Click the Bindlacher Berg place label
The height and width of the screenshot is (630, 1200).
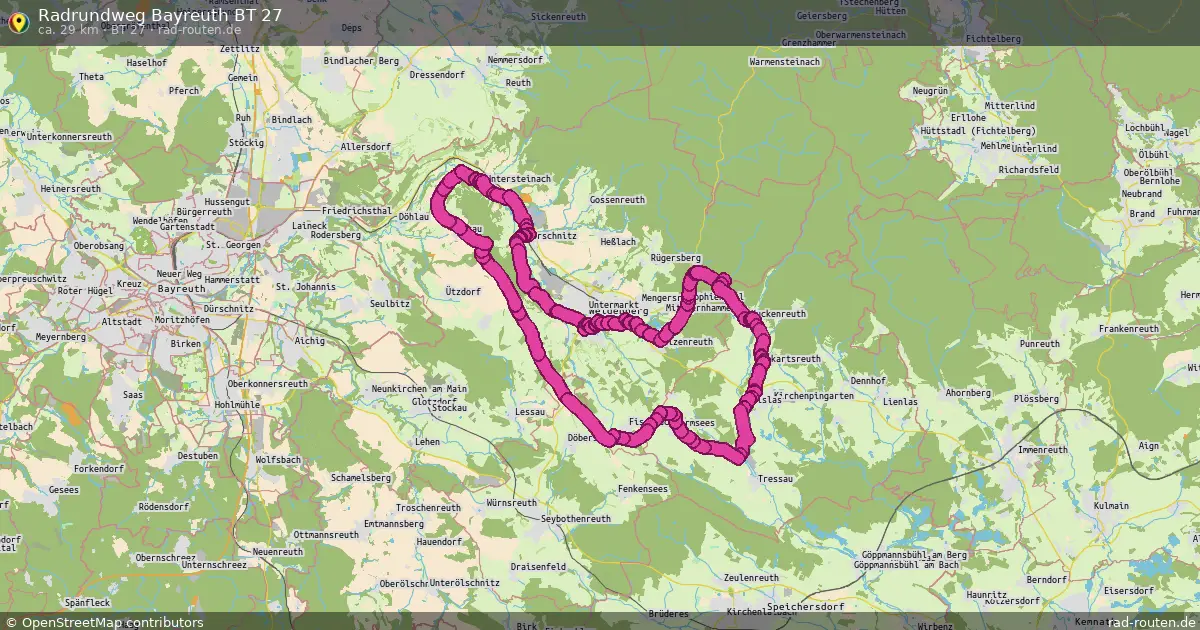[362, 61]
